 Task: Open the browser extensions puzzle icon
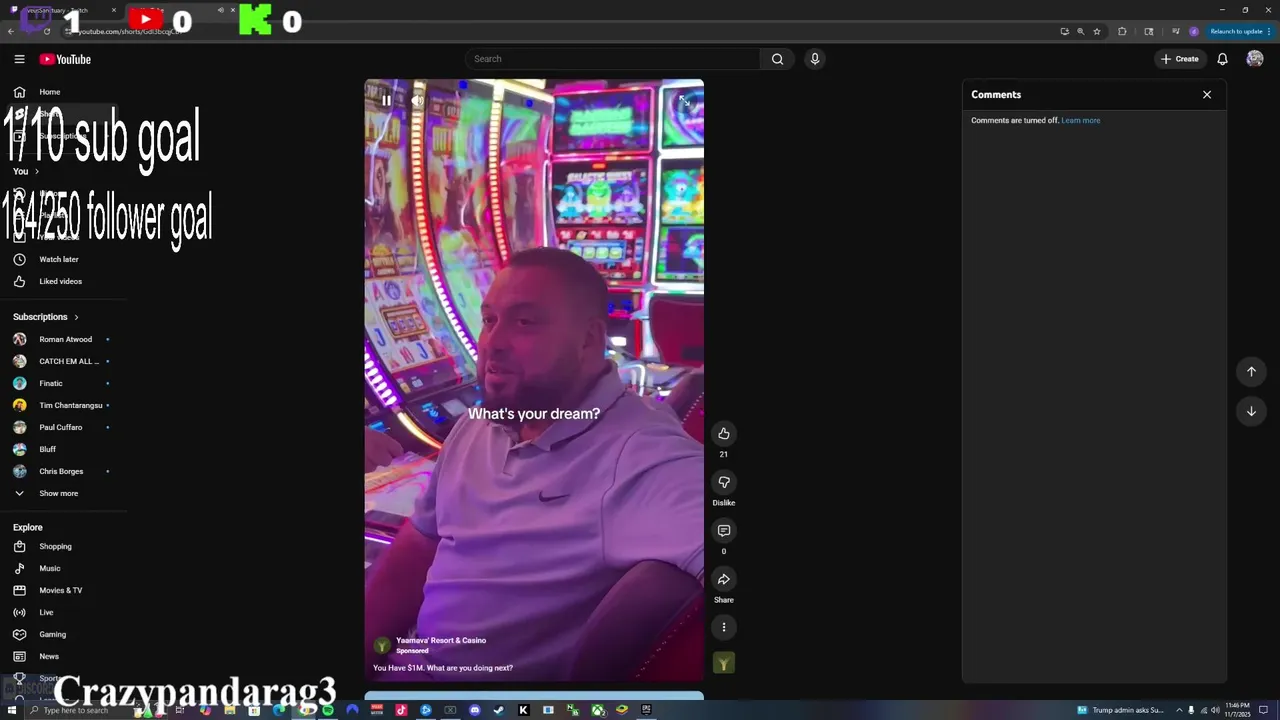(x=1122, y=31)
